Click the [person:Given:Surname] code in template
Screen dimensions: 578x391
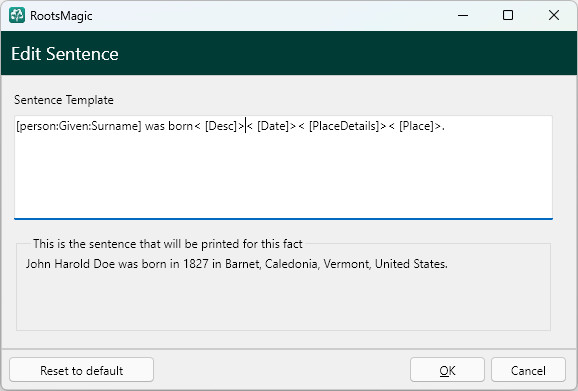[x=79, y=126]
